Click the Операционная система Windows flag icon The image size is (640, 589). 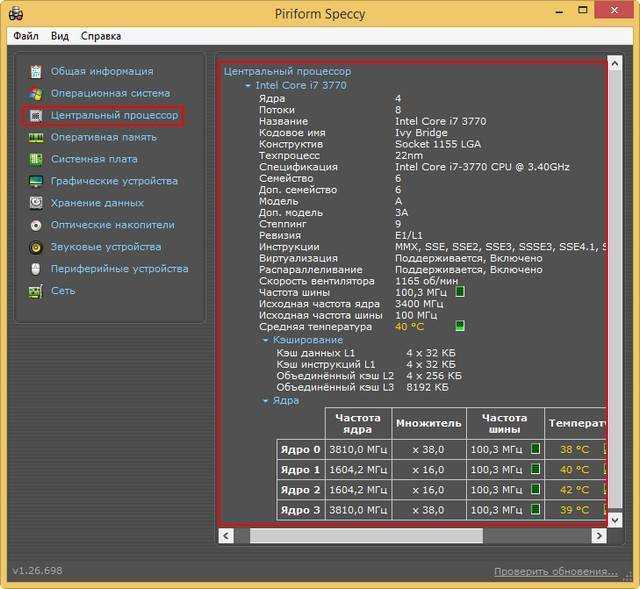[36, 93]
